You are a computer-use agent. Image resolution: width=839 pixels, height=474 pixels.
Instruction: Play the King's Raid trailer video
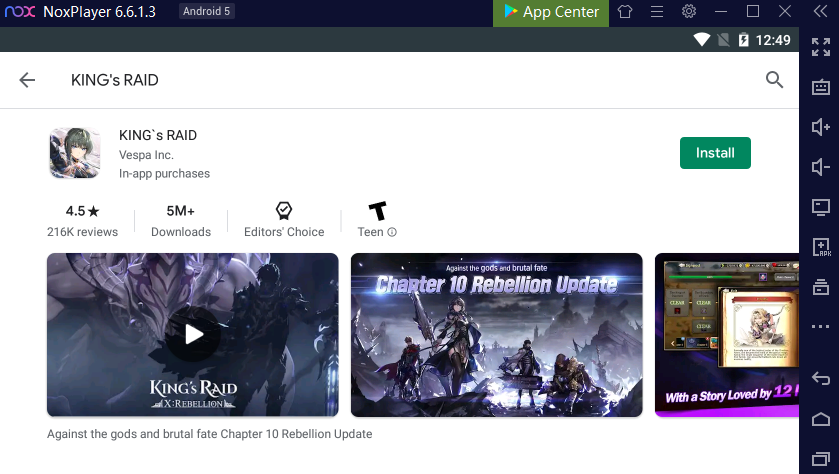(193, 335)
